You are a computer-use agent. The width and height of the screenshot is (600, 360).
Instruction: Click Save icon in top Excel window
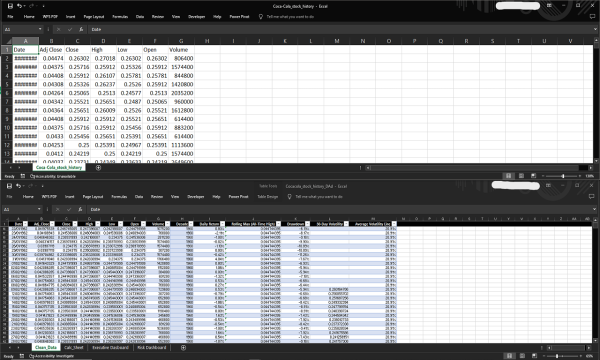click(x=10, y=6)
